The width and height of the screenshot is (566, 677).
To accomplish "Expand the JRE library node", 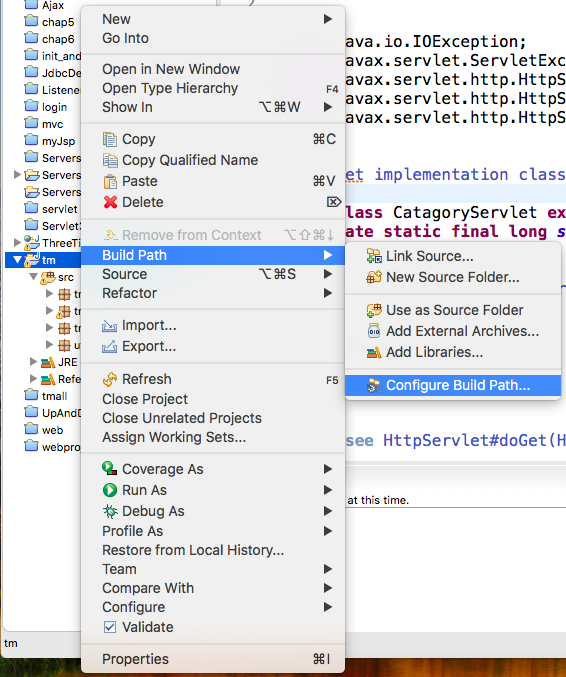I will (33, 362).
